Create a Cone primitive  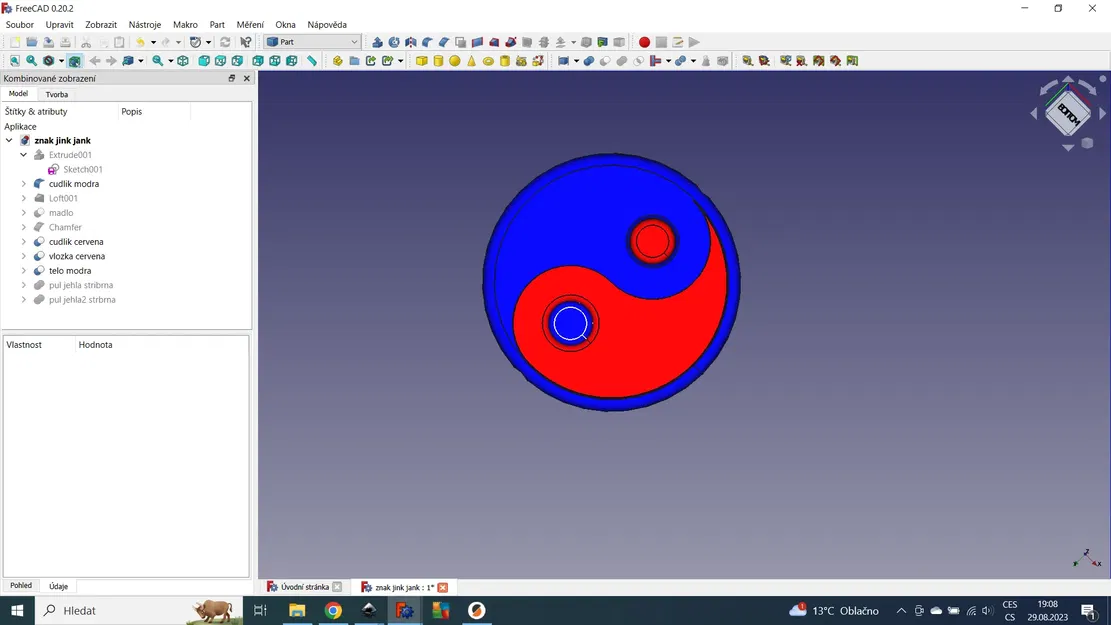coord(472,60)
